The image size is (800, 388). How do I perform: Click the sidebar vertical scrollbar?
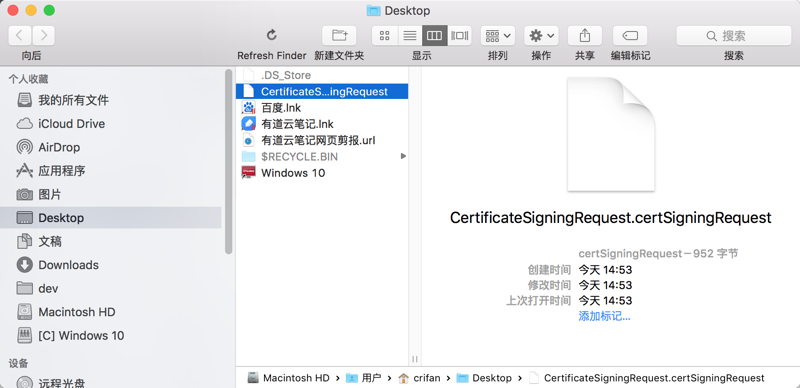pos(229,161)
